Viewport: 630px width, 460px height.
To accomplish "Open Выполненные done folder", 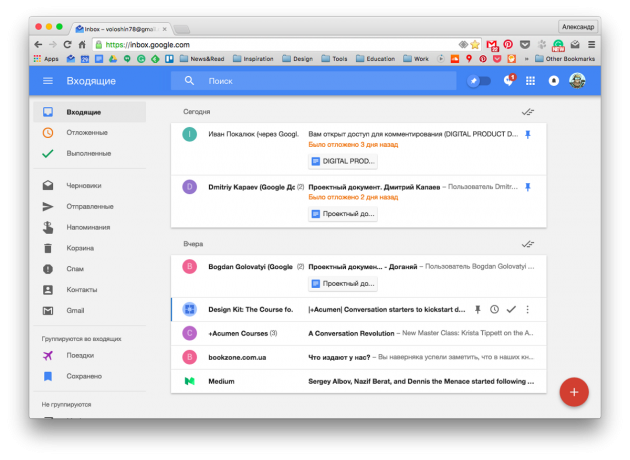I will coord(90,153).
